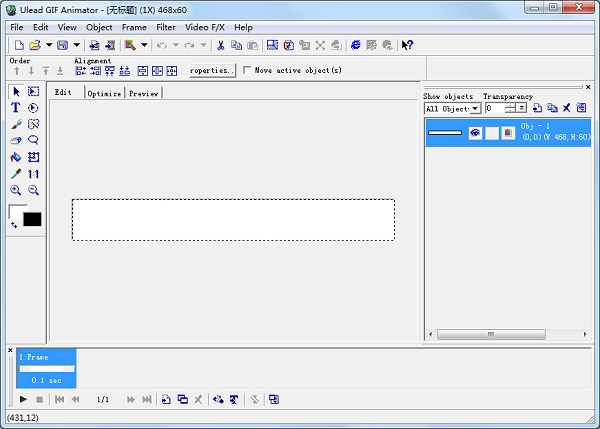
Task: Toggle lock box for Obj - 1
Action: [492, 133]
